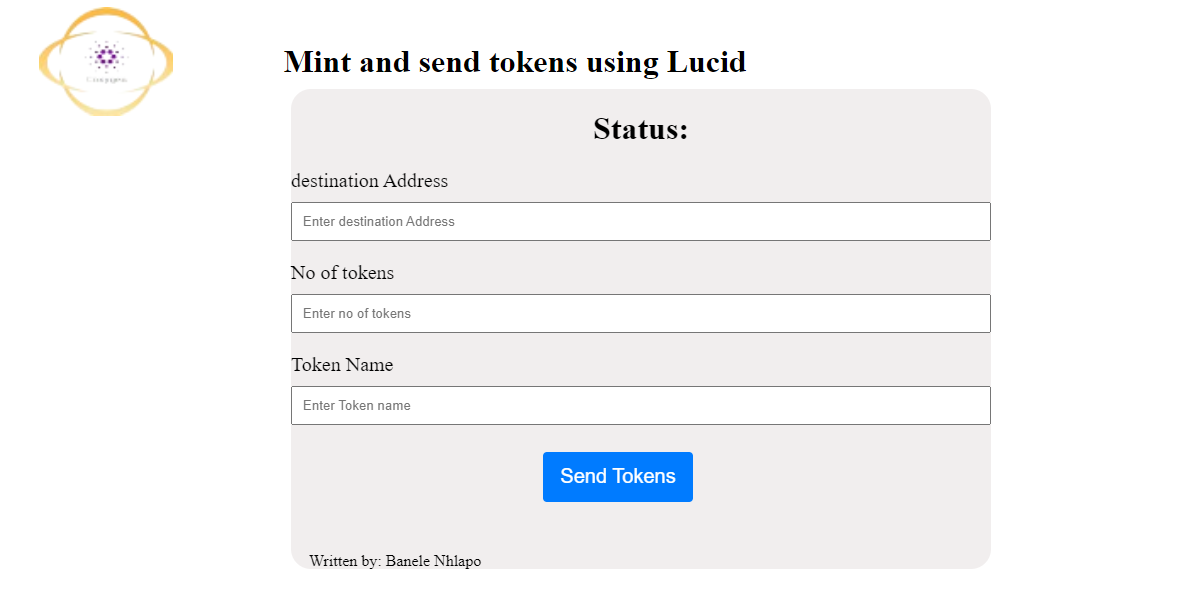Viewport: 1199px width, 590px height.
Task: Click the "Token Name" label
Action: tap(342, 365)
